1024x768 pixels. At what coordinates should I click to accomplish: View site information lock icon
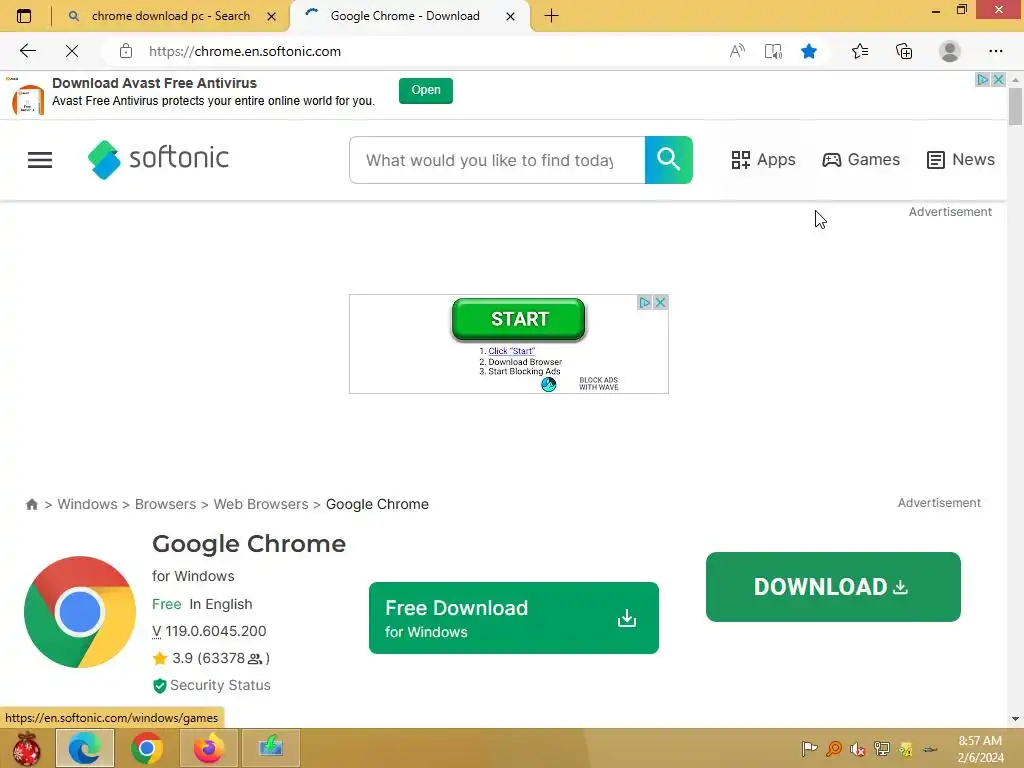(126, 51)
